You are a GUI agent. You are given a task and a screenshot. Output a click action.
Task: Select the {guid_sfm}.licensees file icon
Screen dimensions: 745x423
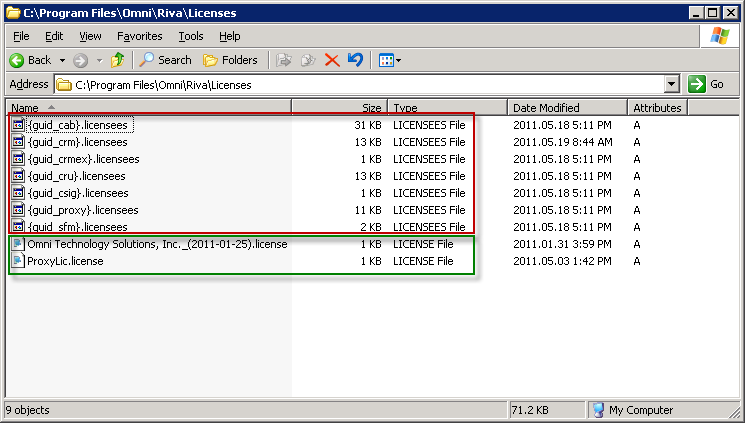(x=18, y=226)
